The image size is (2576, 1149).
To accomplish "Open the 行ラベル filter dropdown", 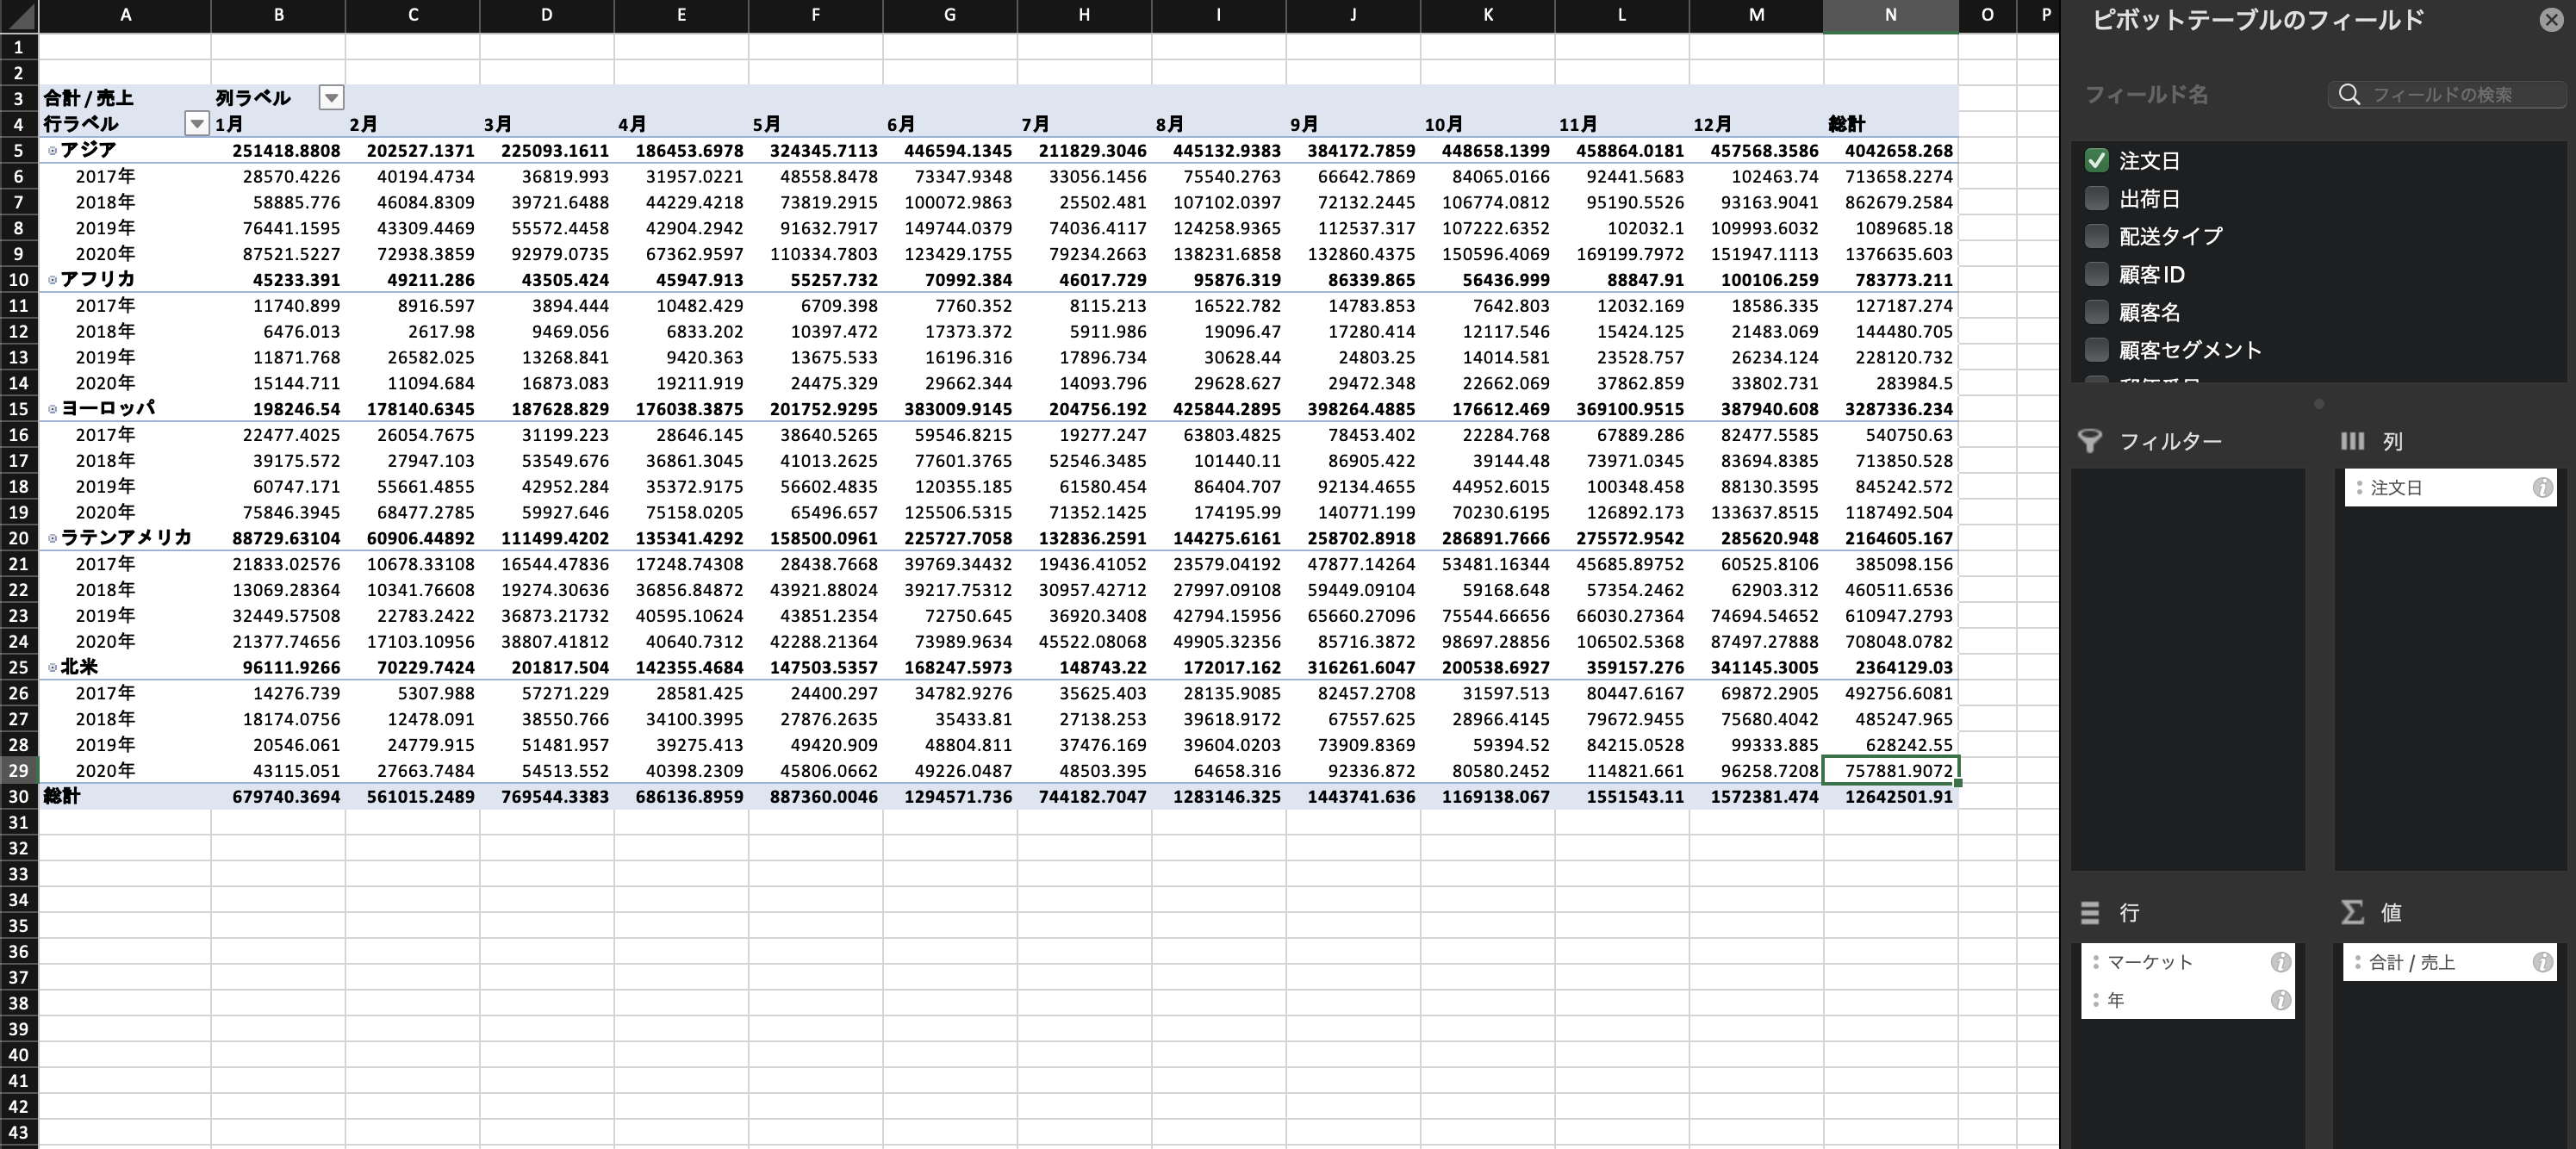I will point(197,124).
